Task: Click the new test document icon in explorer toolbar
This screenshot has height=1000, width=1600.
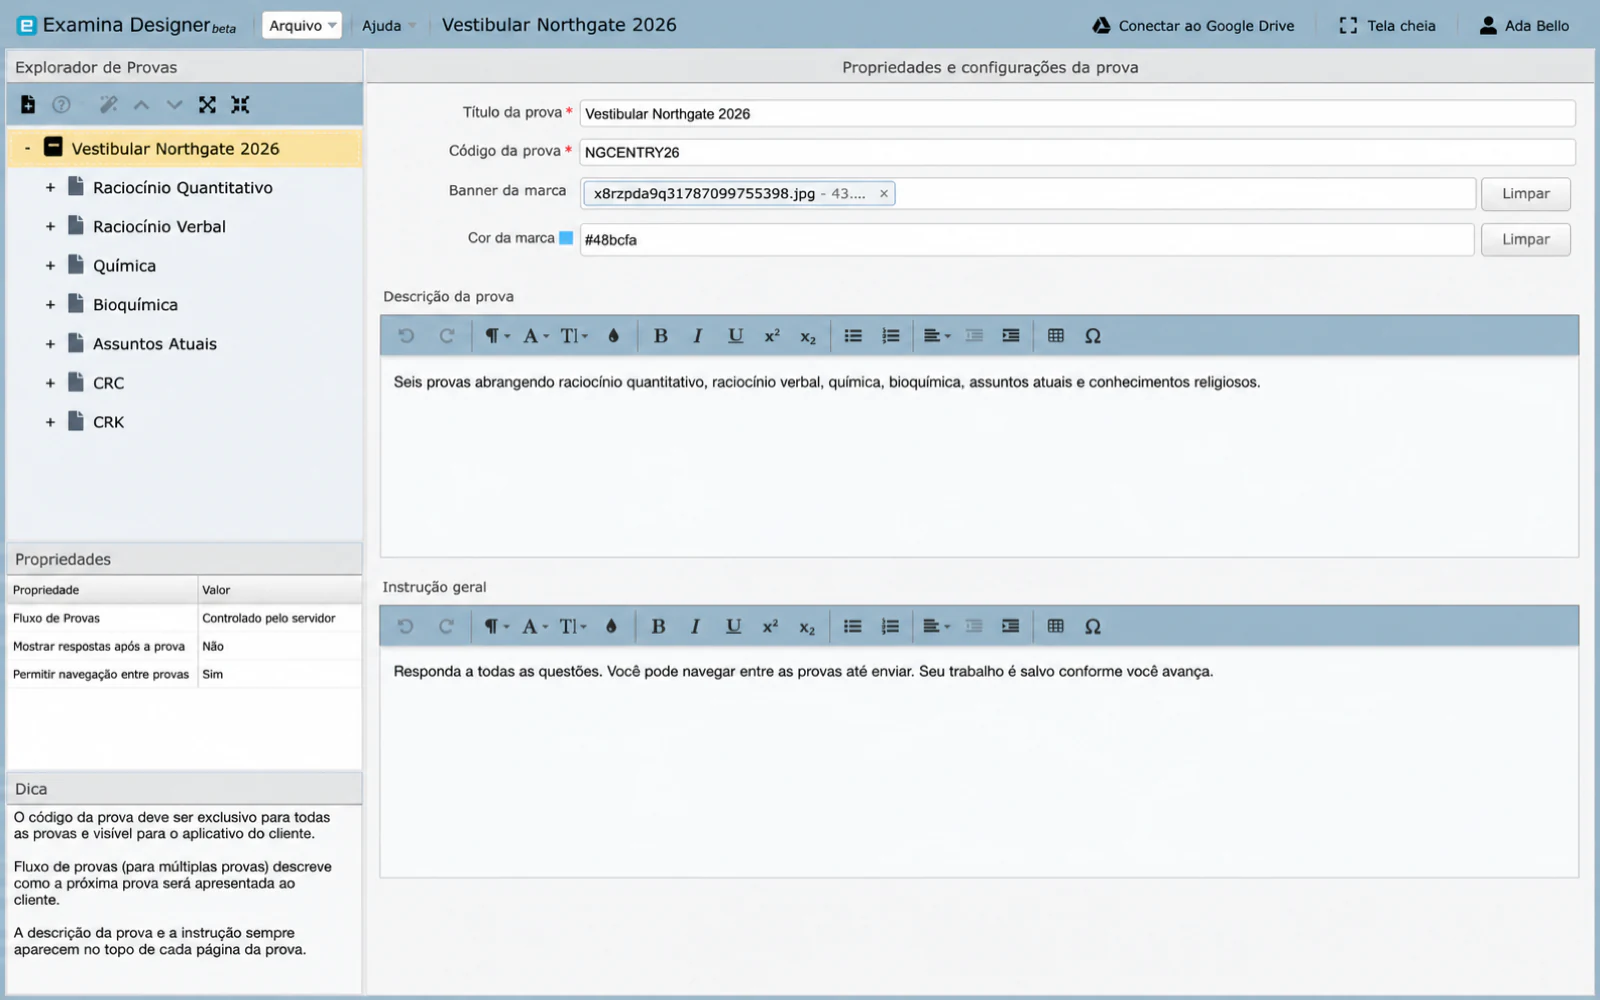Action: (28, 104)
